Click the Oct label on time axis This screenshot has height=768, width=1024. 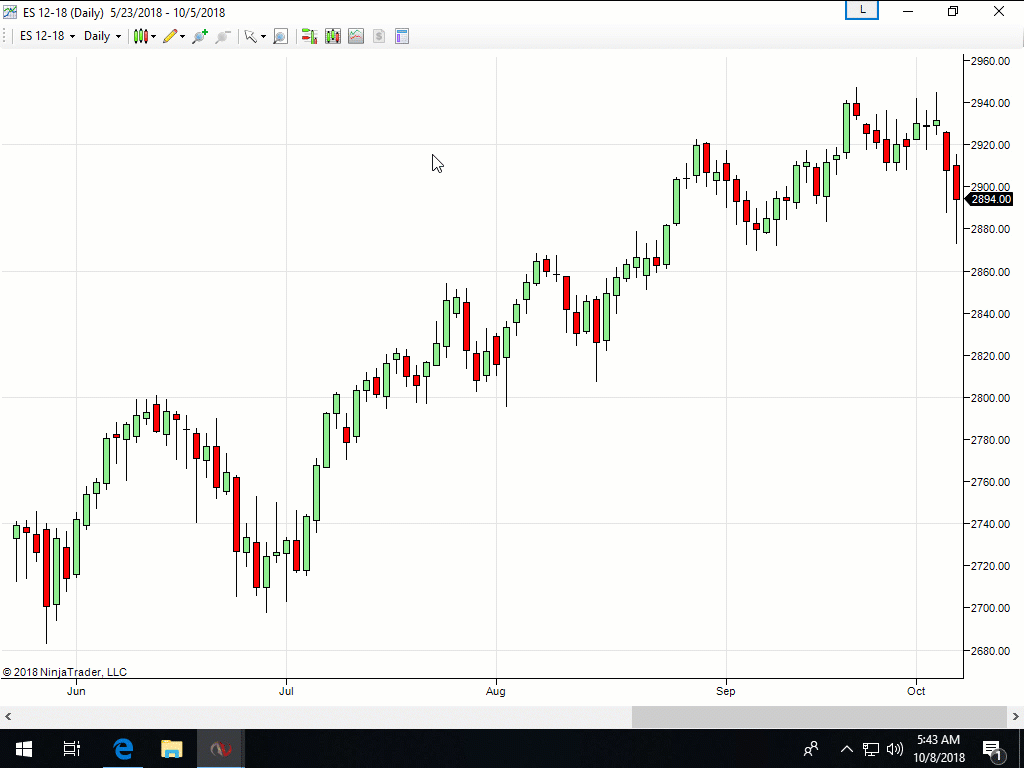coord(916,691)
